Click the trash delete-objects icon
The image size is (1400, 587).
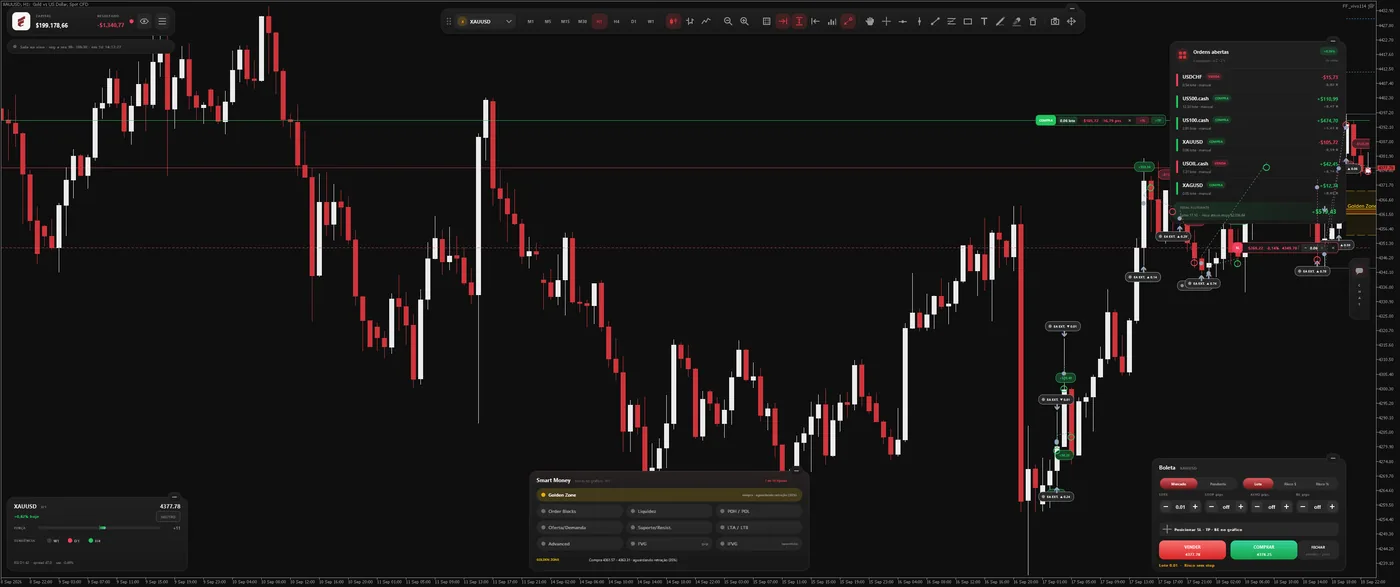click(1033, 21)
